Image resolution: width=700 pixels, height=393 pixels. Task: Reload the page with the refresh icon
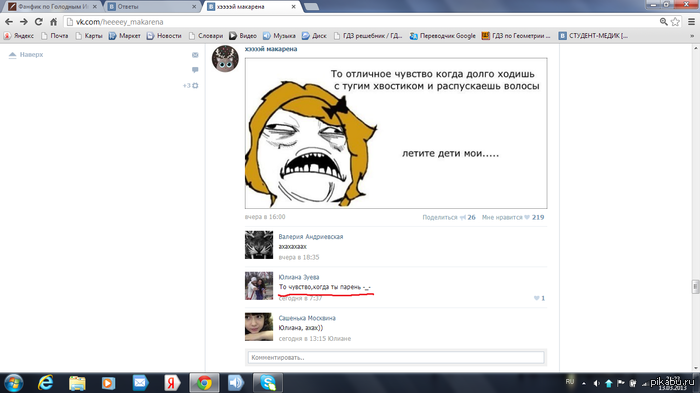pyautogui.click(x=38, y=21)
